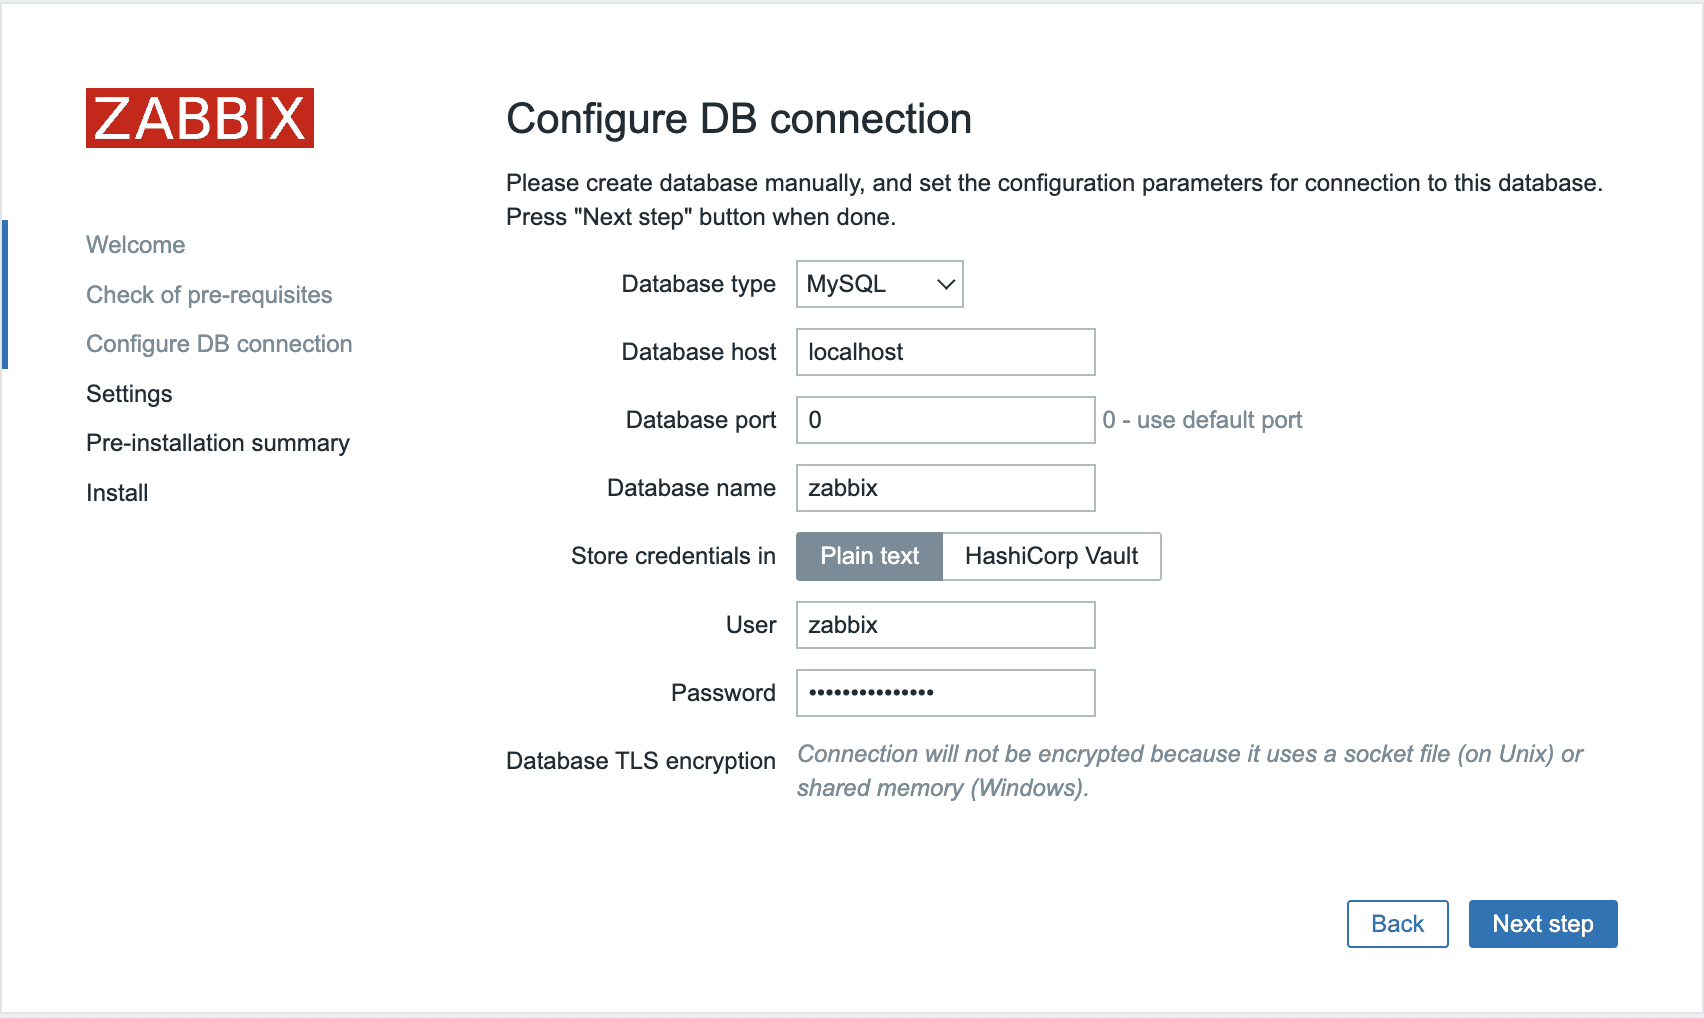Switch credentials storage to HashiCorp Vault

coord(1051,556)
